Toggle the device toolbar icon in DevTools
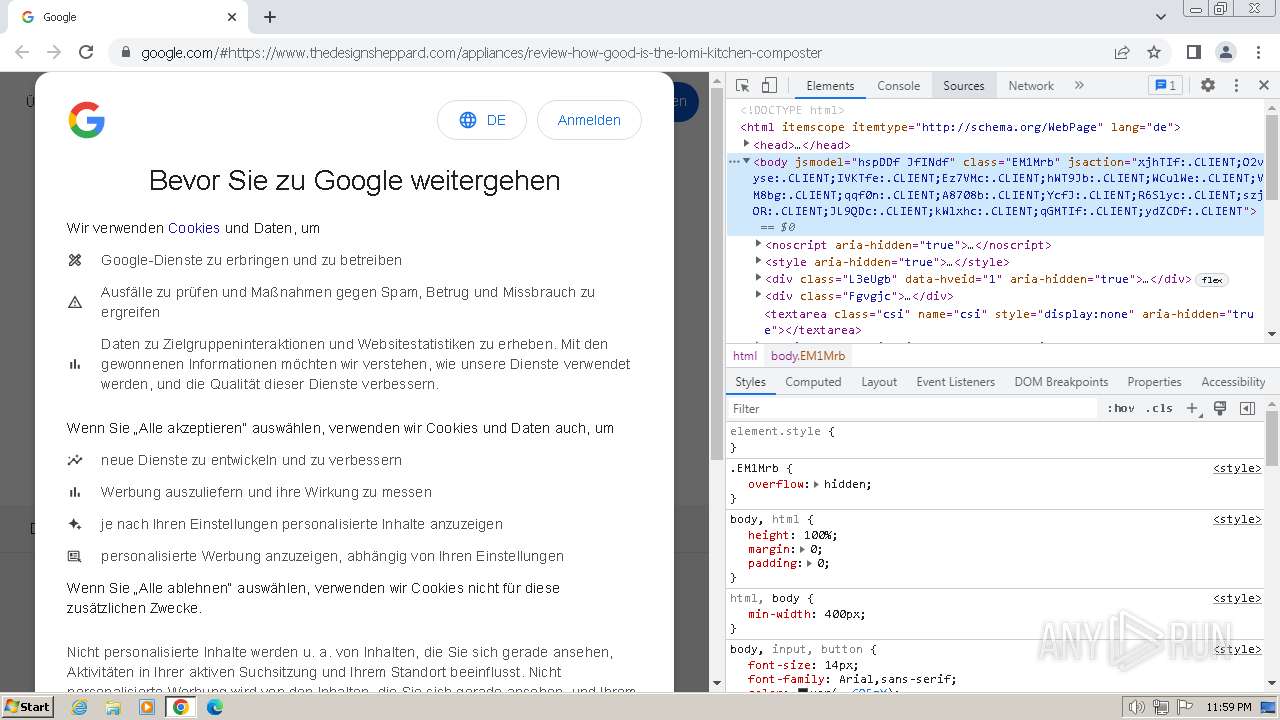The image size is (1280, 720). [x=769, y=86]
